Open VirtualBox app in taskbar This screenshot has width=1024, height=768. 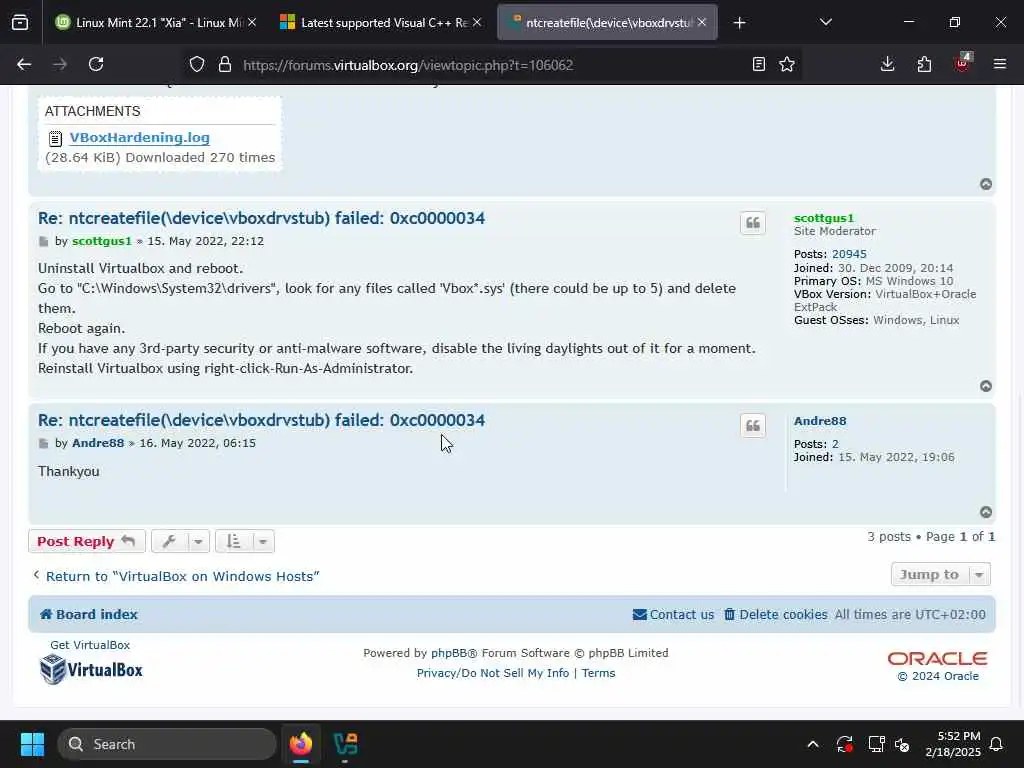tap(345, 744)
